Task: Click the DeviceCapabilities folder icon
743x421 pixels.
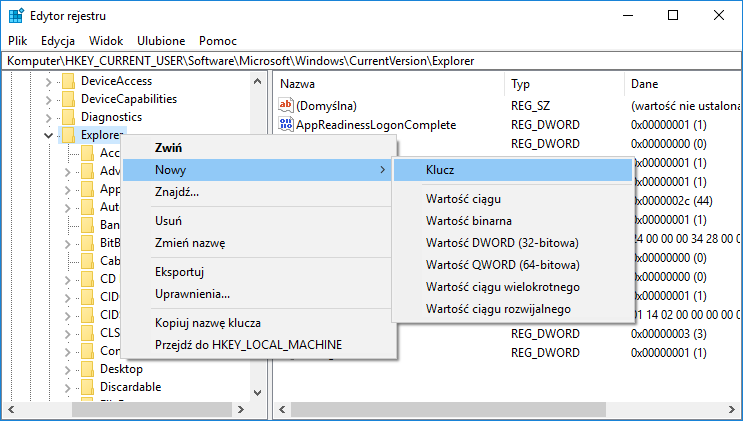Action: 69,99
